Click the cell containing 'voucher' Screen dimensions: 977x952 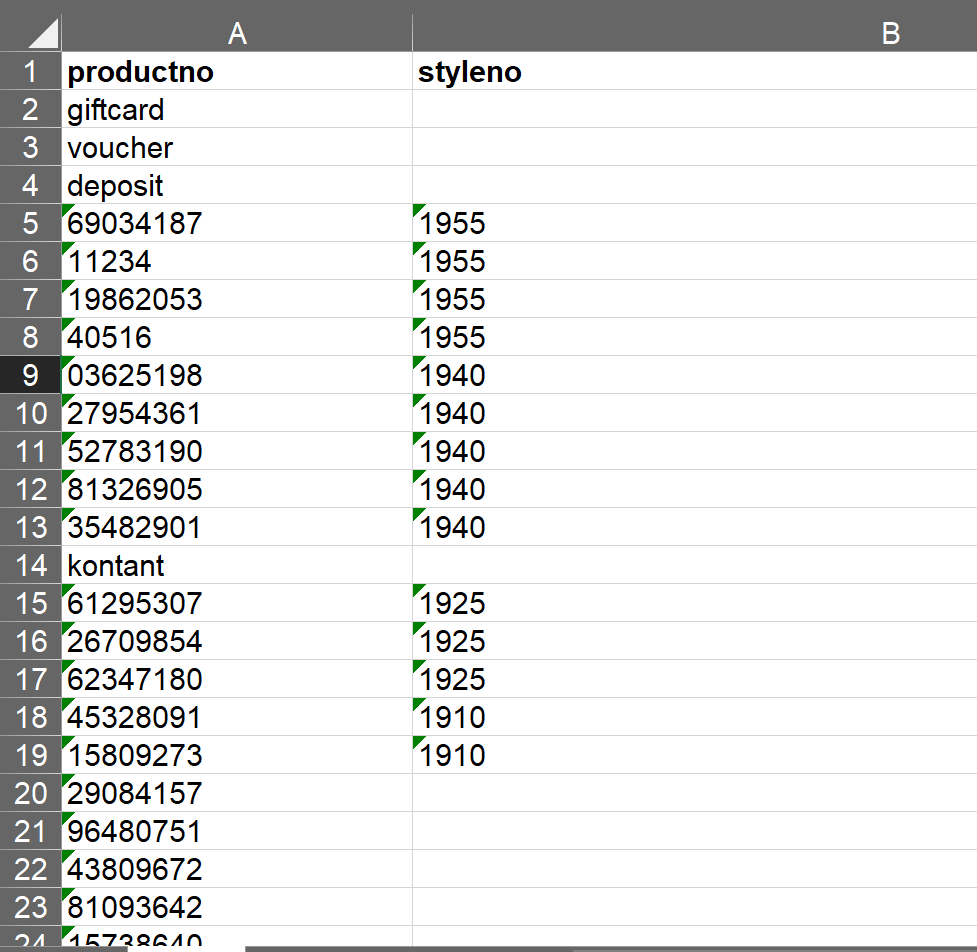click(237, 147)
